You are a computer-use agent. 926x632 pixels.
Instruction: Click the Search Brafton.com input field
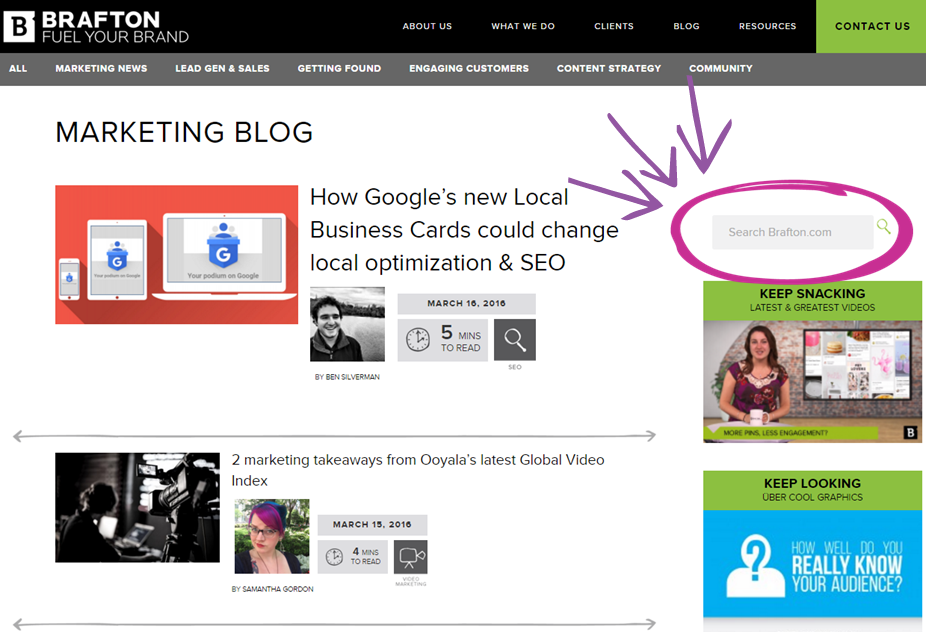(x=790, y=232)
